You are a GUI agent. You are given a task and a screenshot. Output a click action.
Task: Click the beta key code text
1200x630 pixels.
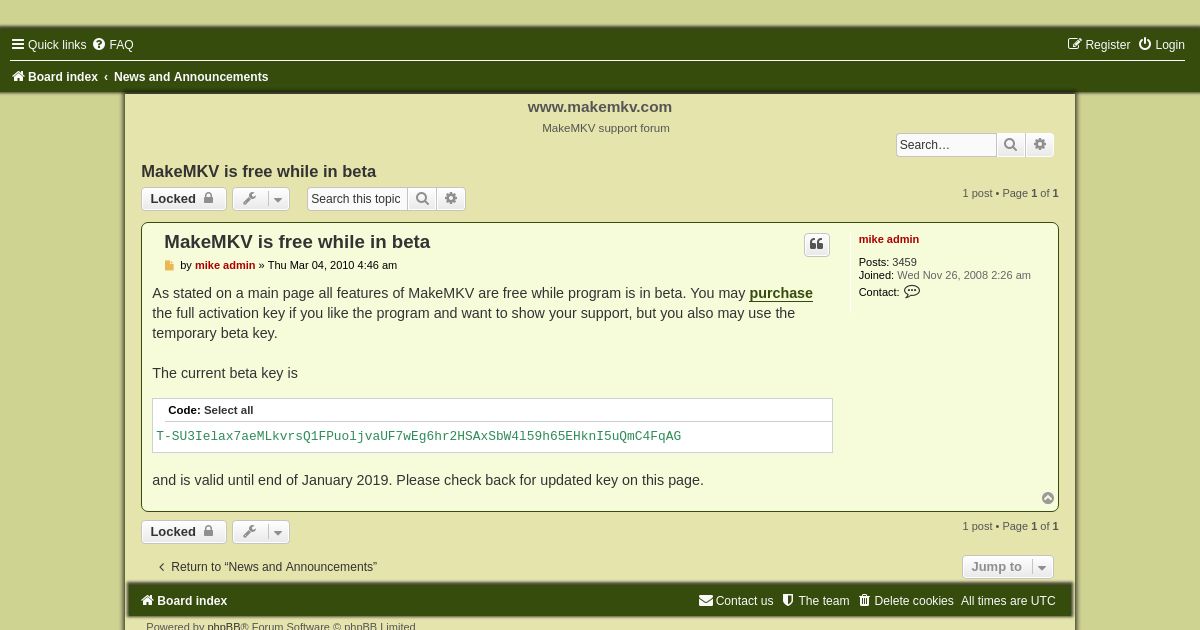419,437
